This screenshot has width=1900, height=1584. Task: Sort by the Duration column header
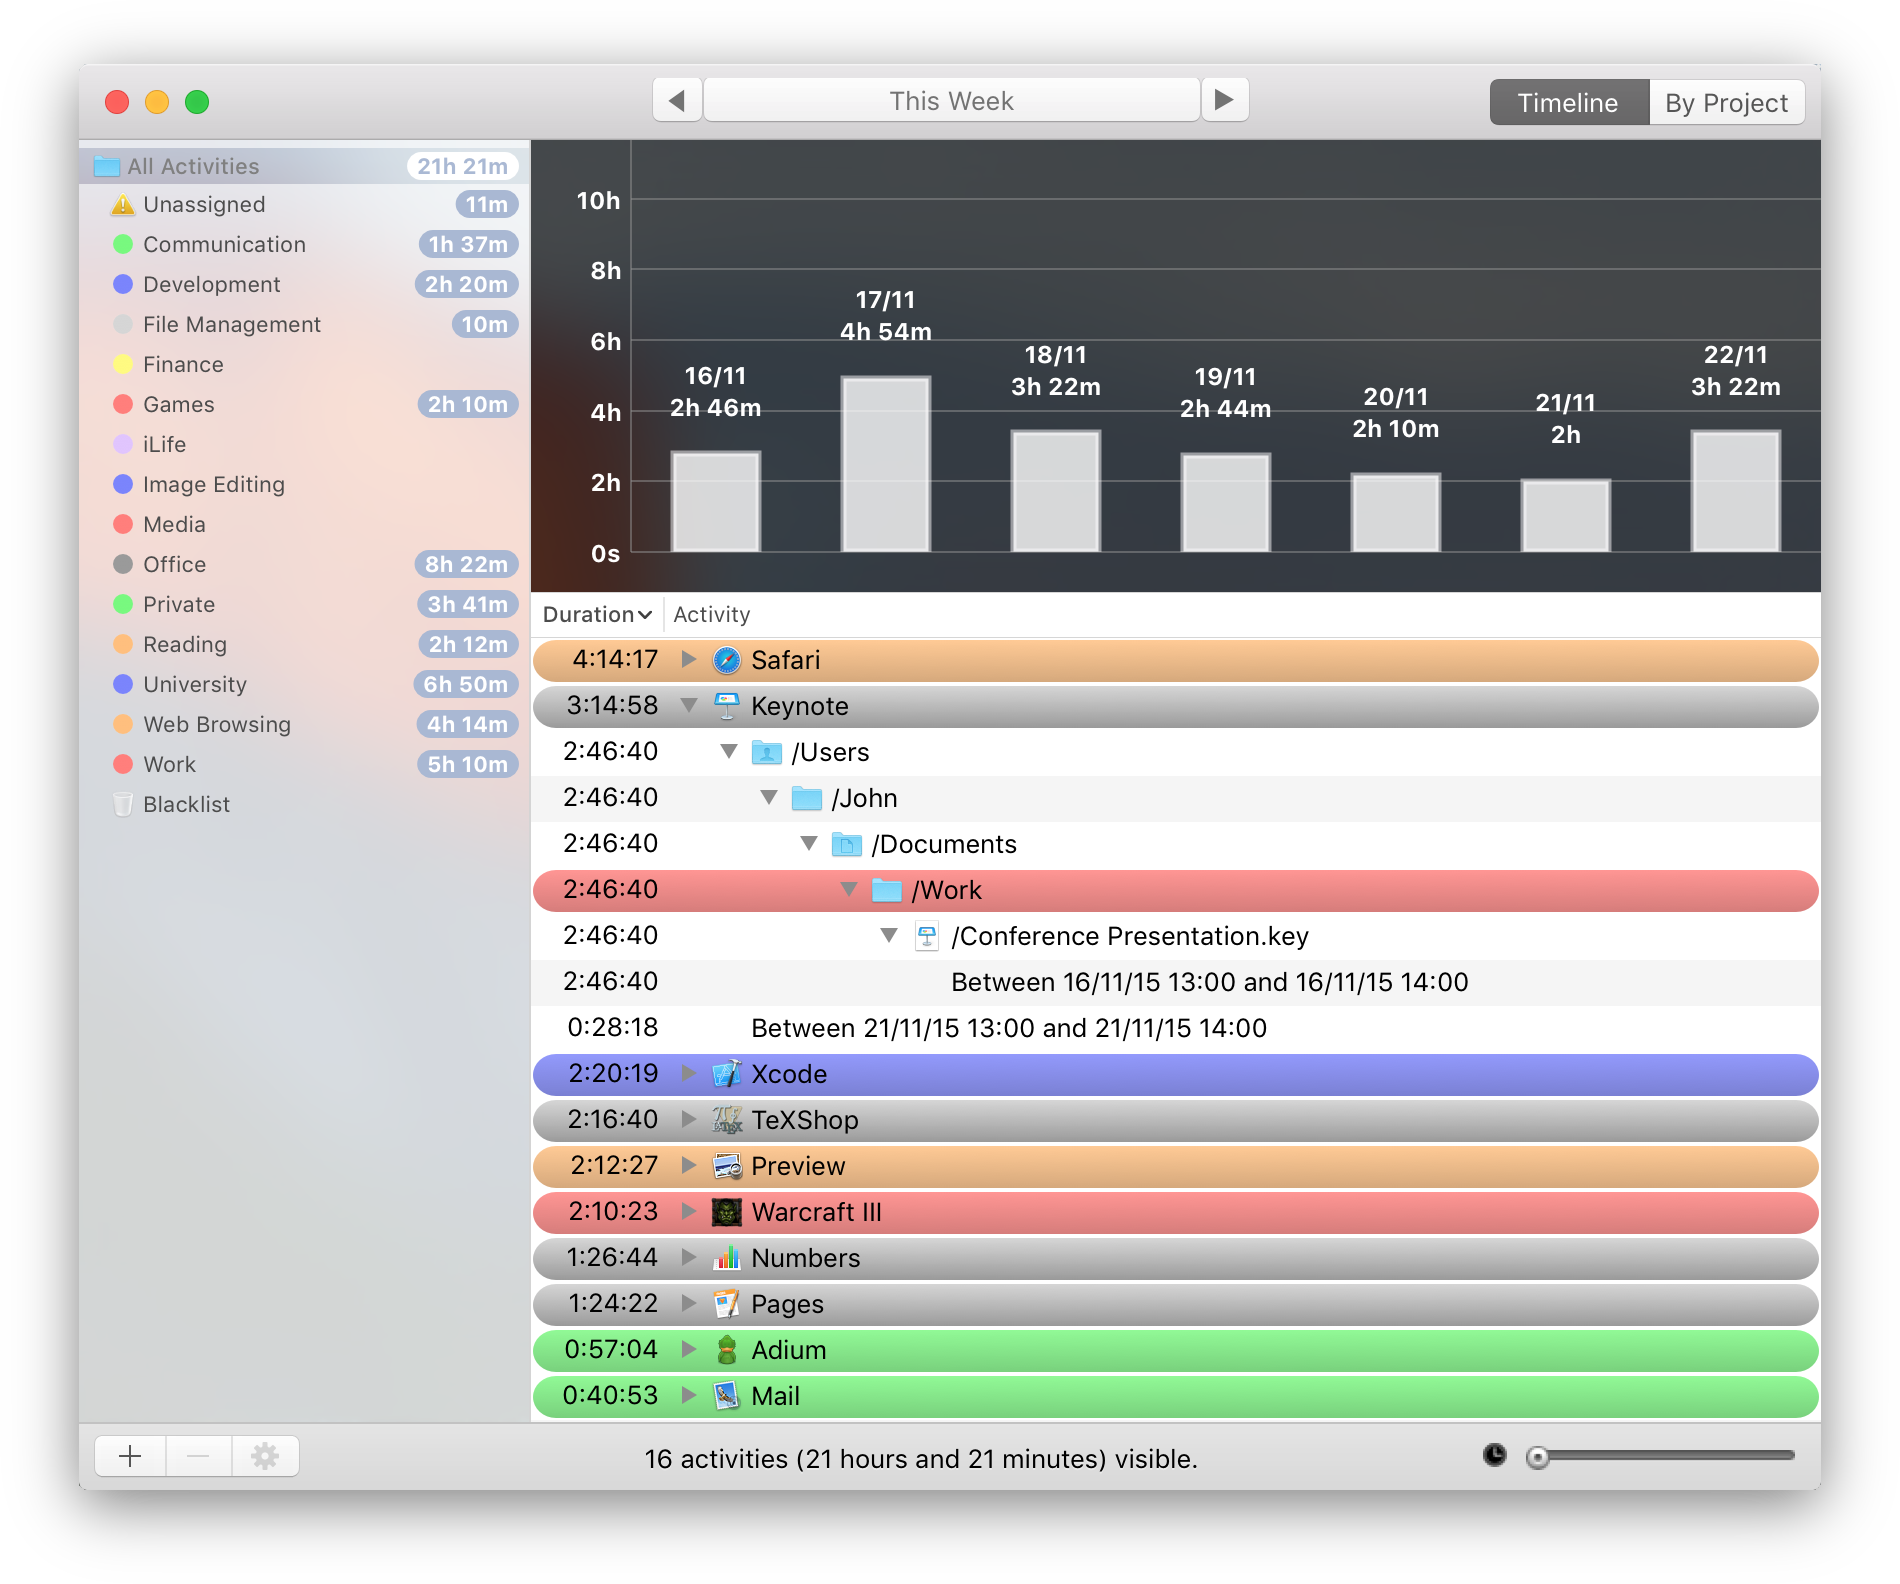click(597, 615)
